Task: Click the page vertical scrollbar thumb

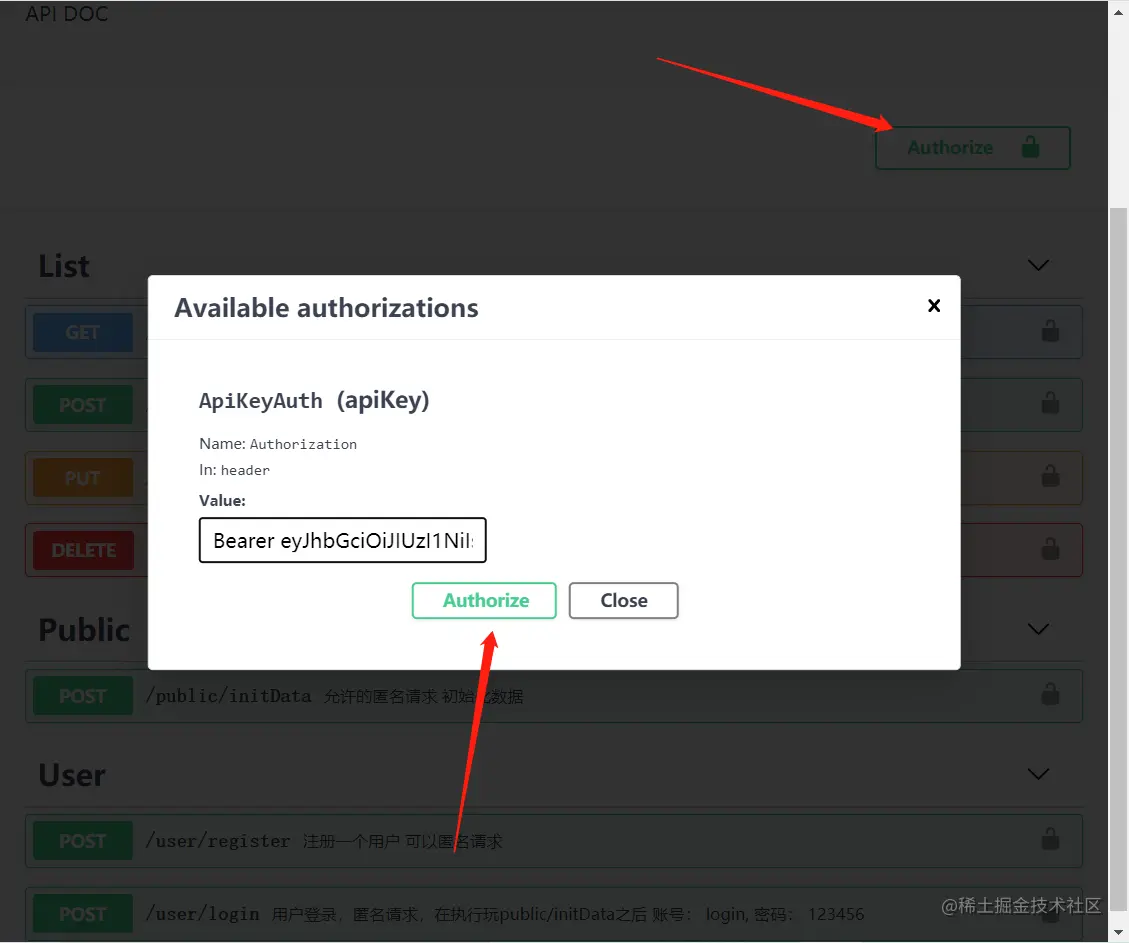Action: click(x=1118, y=558)
